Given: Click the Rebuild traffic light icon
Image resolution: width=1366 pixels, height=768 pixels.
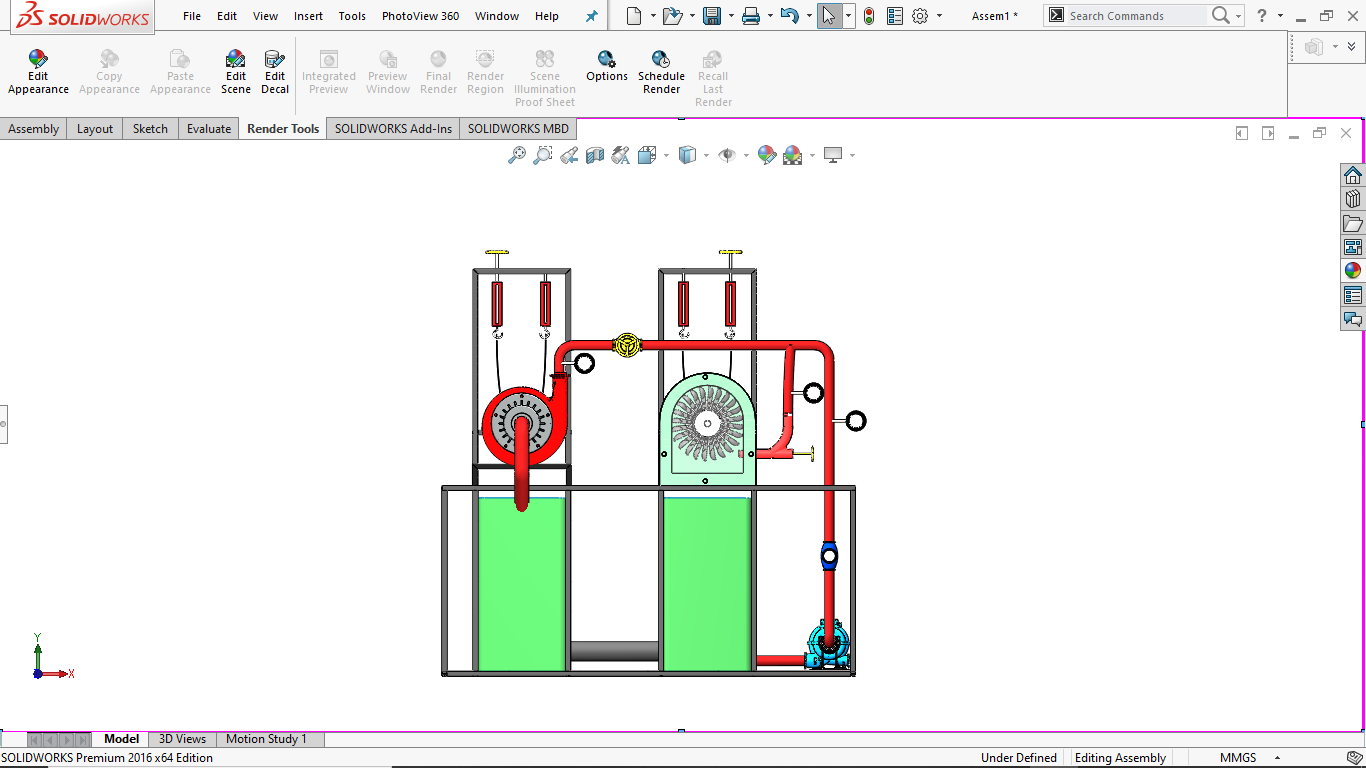Looking at the screenshot, I should [869, 16].
